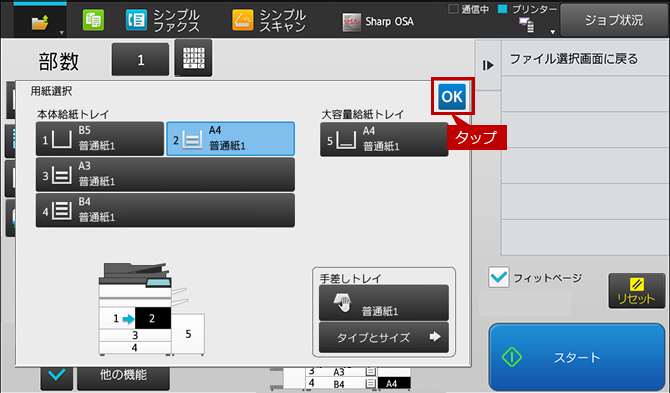Confirm paper selection with OK
The height and width of the screenshot is (393, 670).
tap(452, 96)
